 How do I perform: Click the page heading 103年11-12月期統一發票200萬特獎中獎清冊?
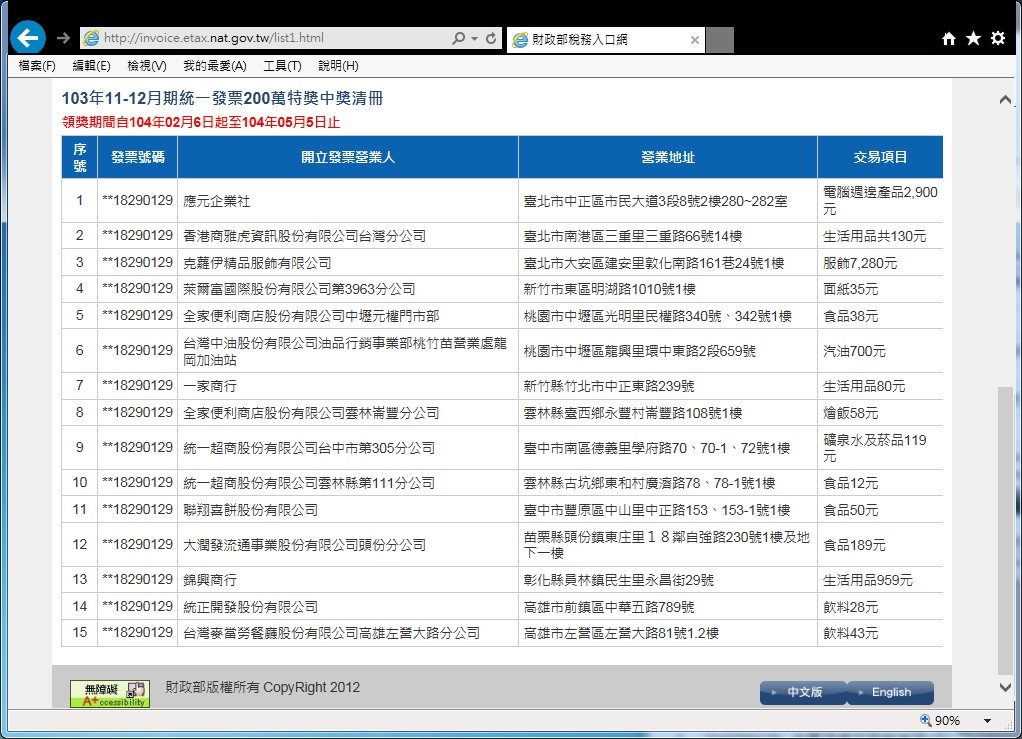(x=222, y=98)
